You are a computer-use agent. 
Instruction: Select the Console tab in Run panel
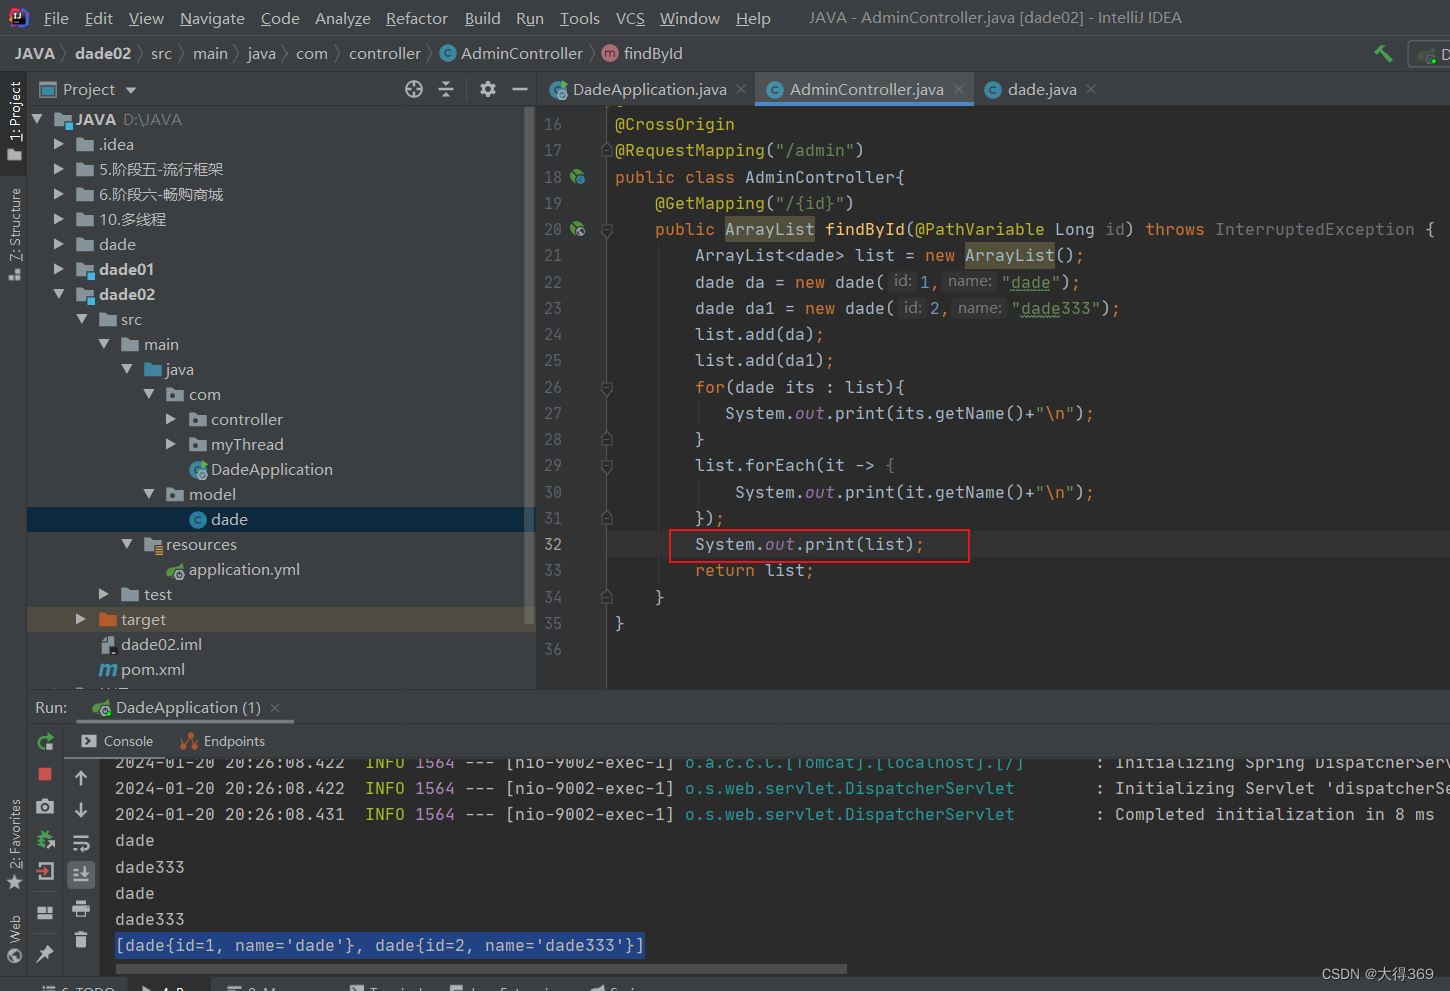(118, 741)
